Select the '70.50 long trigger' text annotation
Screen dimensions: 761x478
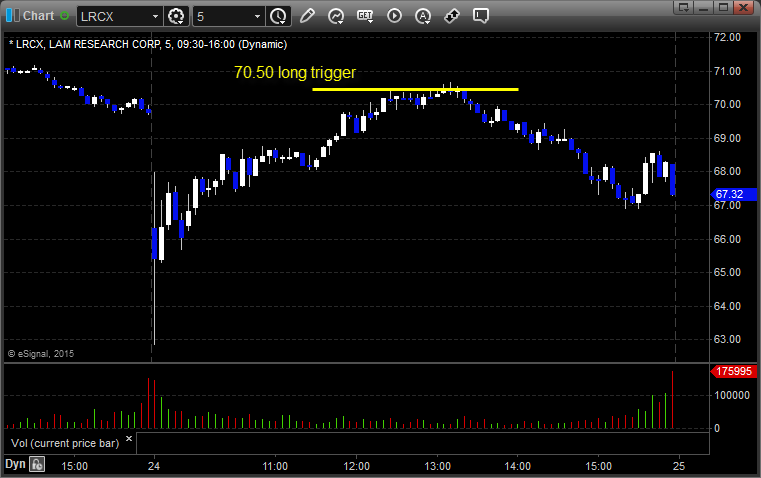coord(295,72)
